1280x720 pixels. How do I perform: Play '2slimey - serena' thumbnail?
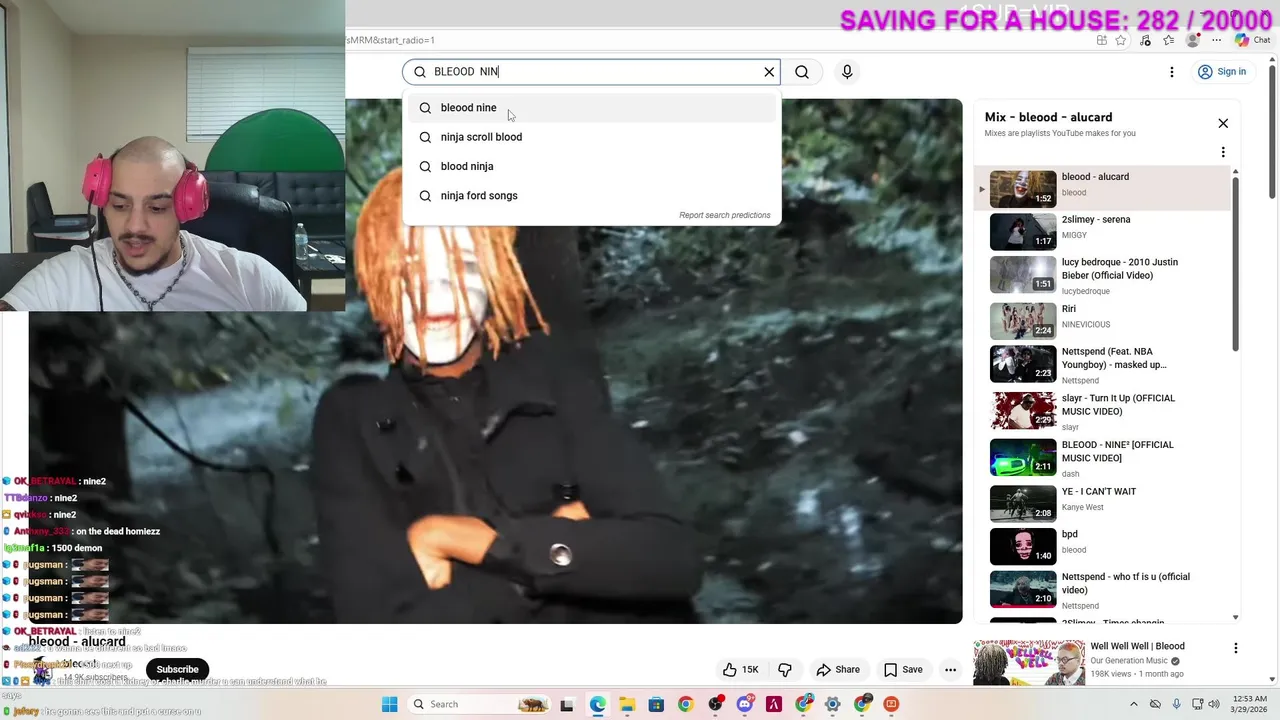click(x=1023, y=232)
